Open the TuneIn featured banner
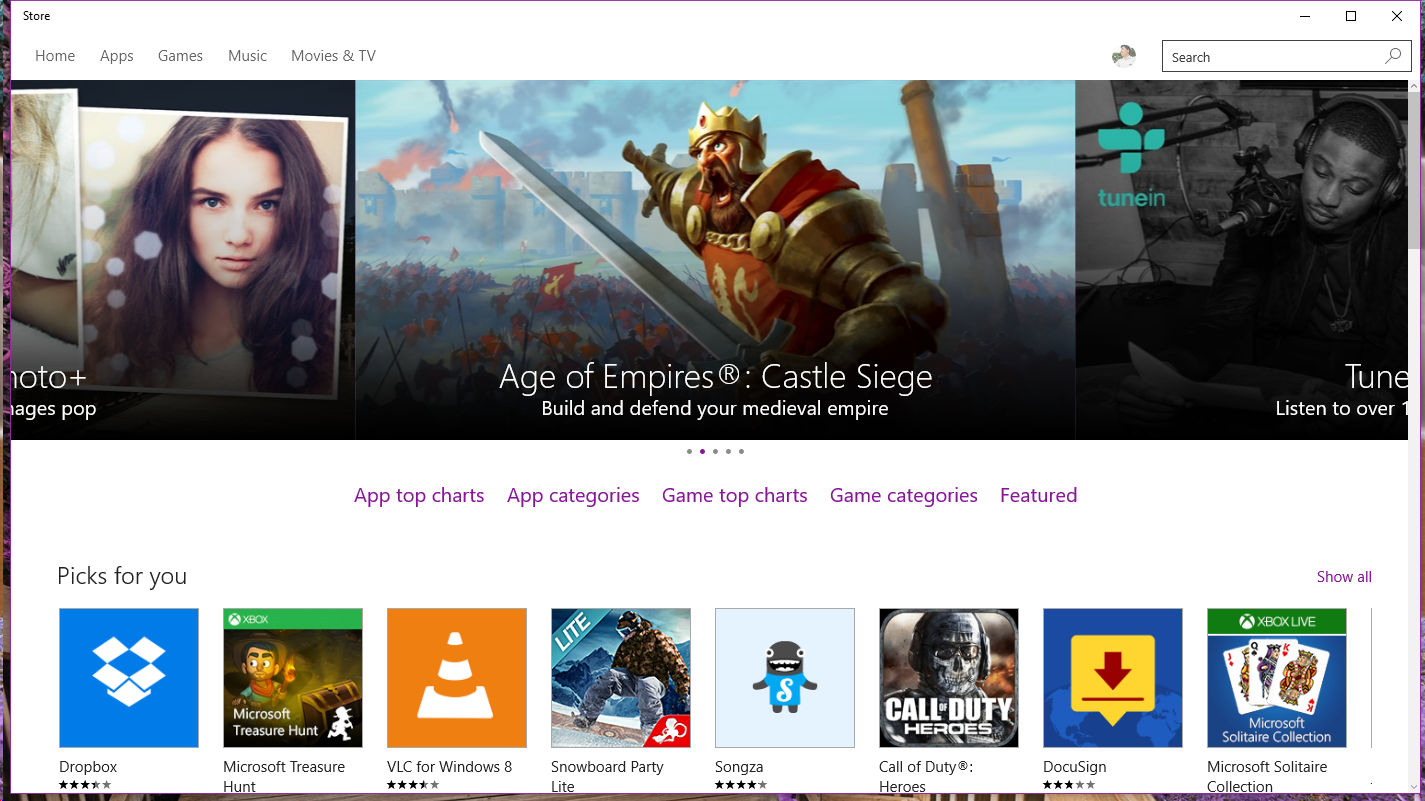Viewport: 1425px width, 801px height. coord(1242,260)
